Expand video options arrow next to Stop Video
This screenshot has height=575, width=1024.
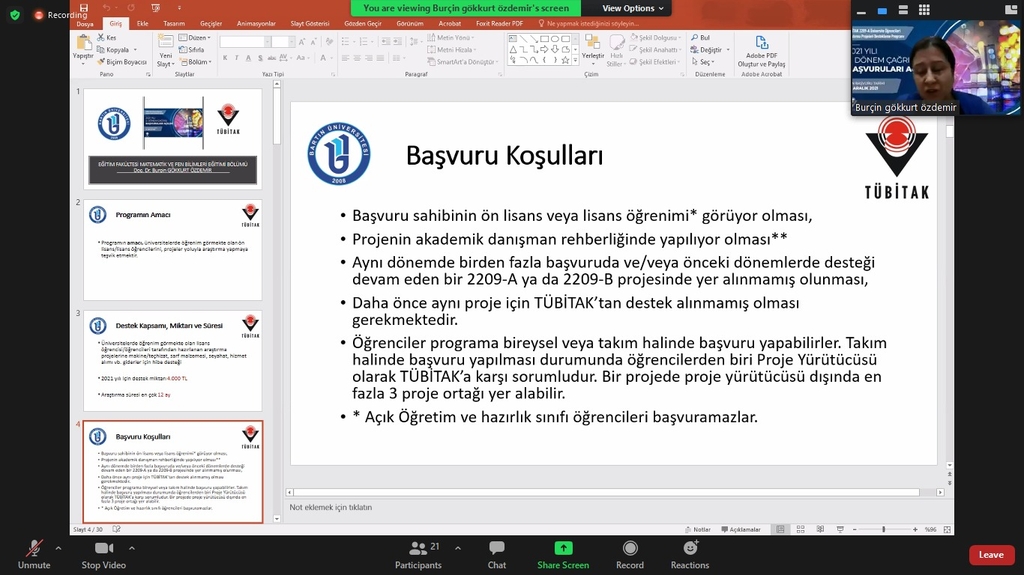point(131,548)
